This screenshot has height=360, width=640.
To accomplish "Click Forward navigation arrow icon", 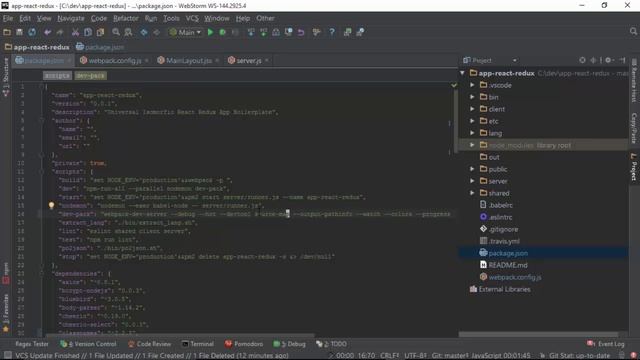I will (156, 32).
